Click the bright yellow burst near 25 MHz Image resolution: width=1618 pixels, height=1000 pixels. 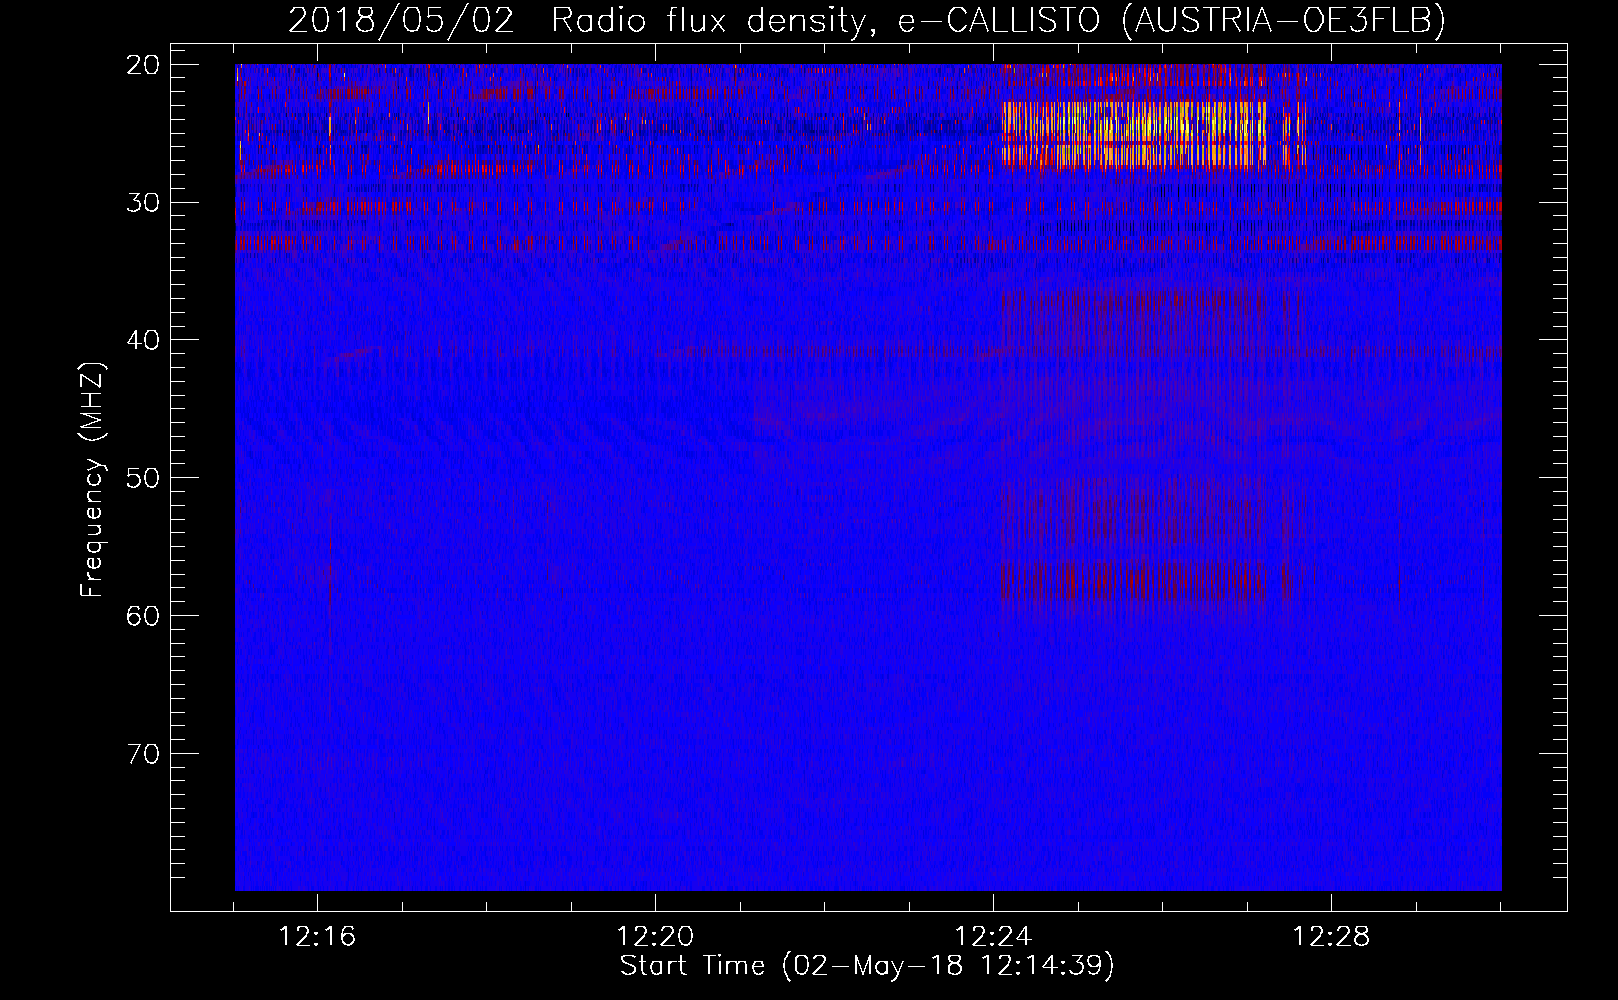point(1134,134)
